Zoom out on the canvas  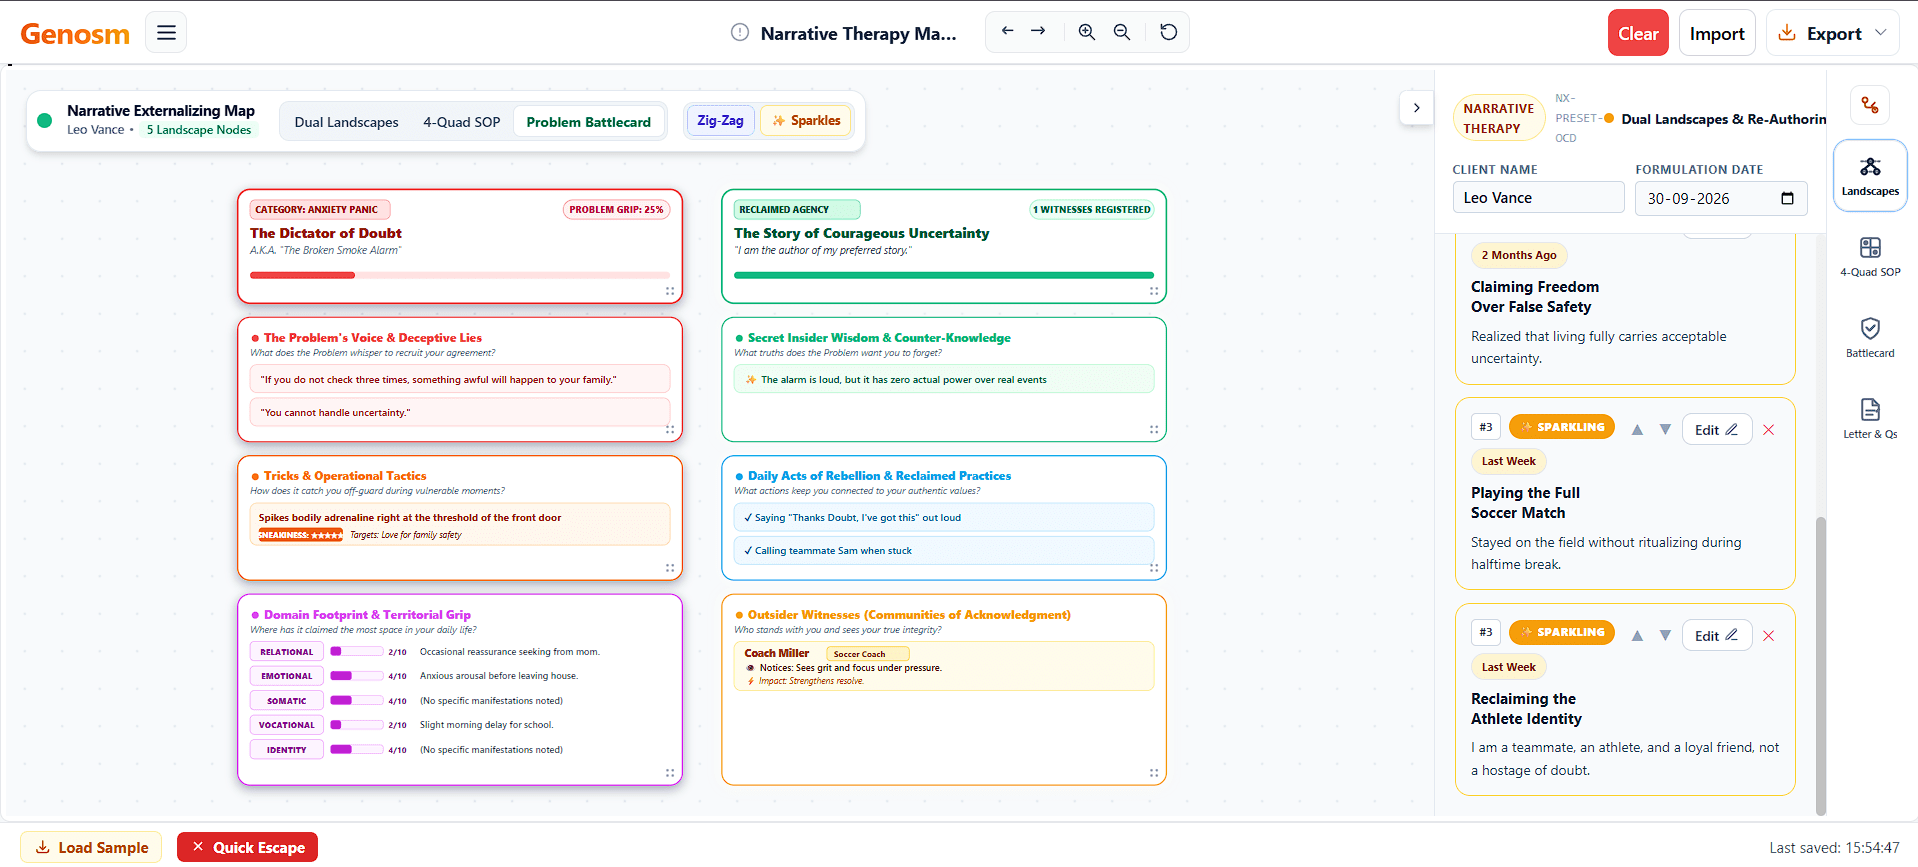(x=1122, y=32)
